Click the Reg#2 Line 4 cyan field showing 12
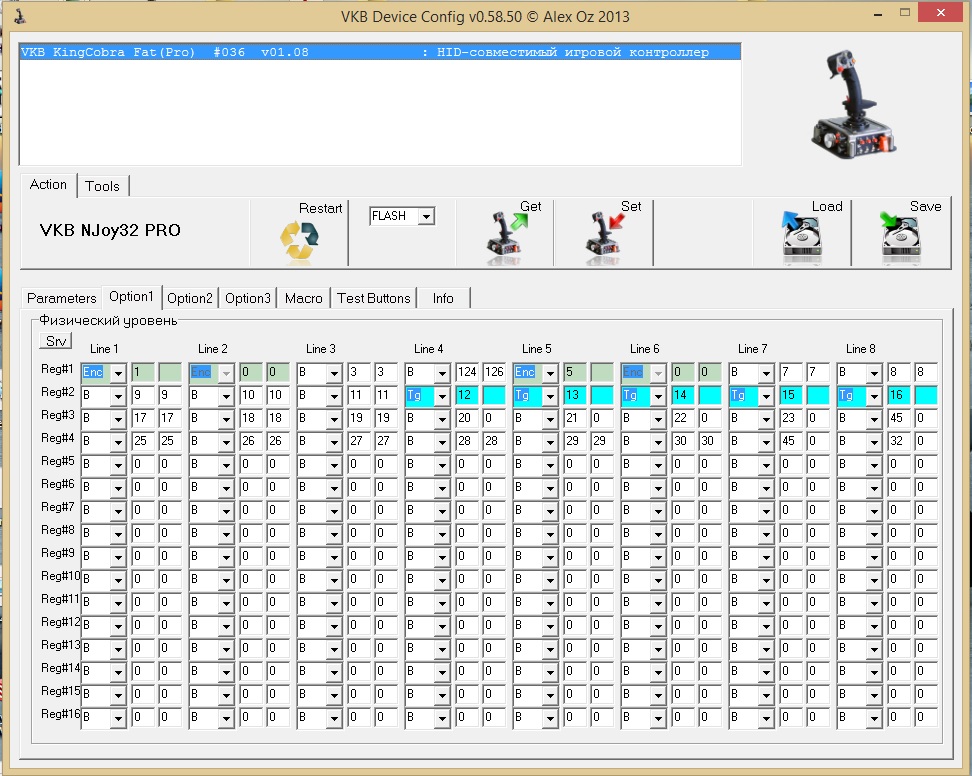972x776 pixels. pyautogui.click(x=467, y=395)
